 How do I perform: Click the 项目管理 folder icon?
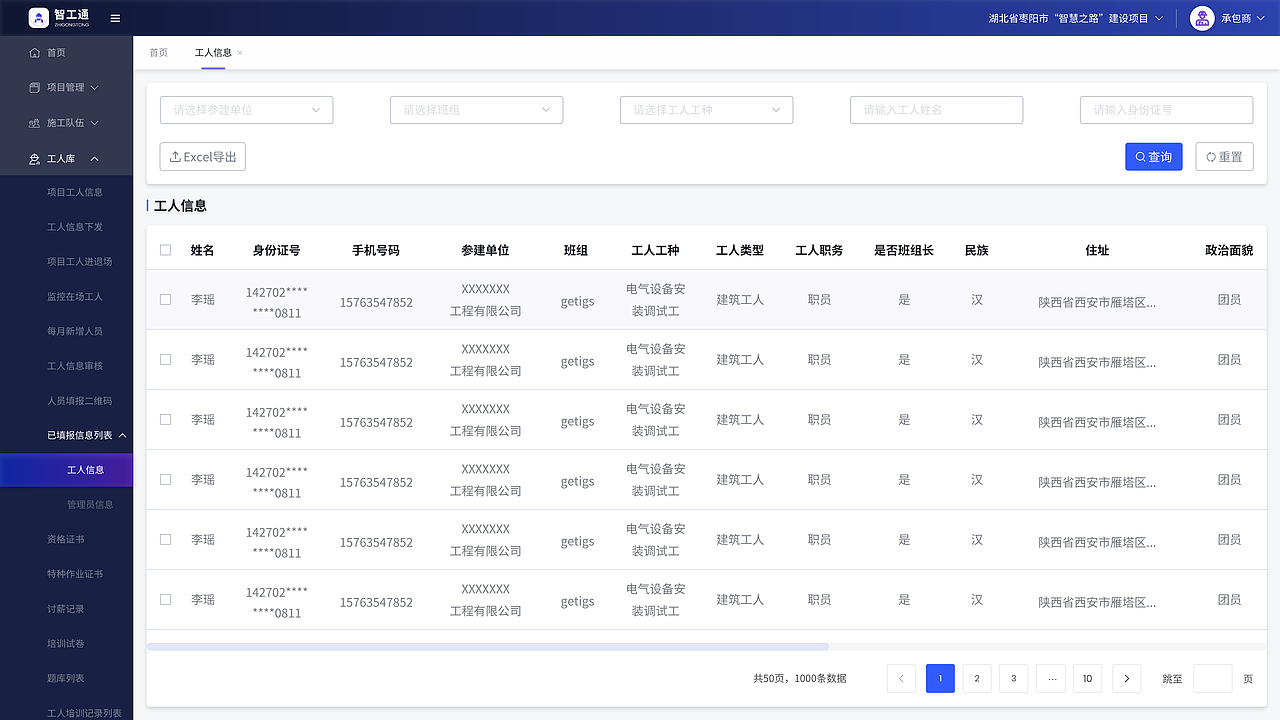click(x=34, y=86)
